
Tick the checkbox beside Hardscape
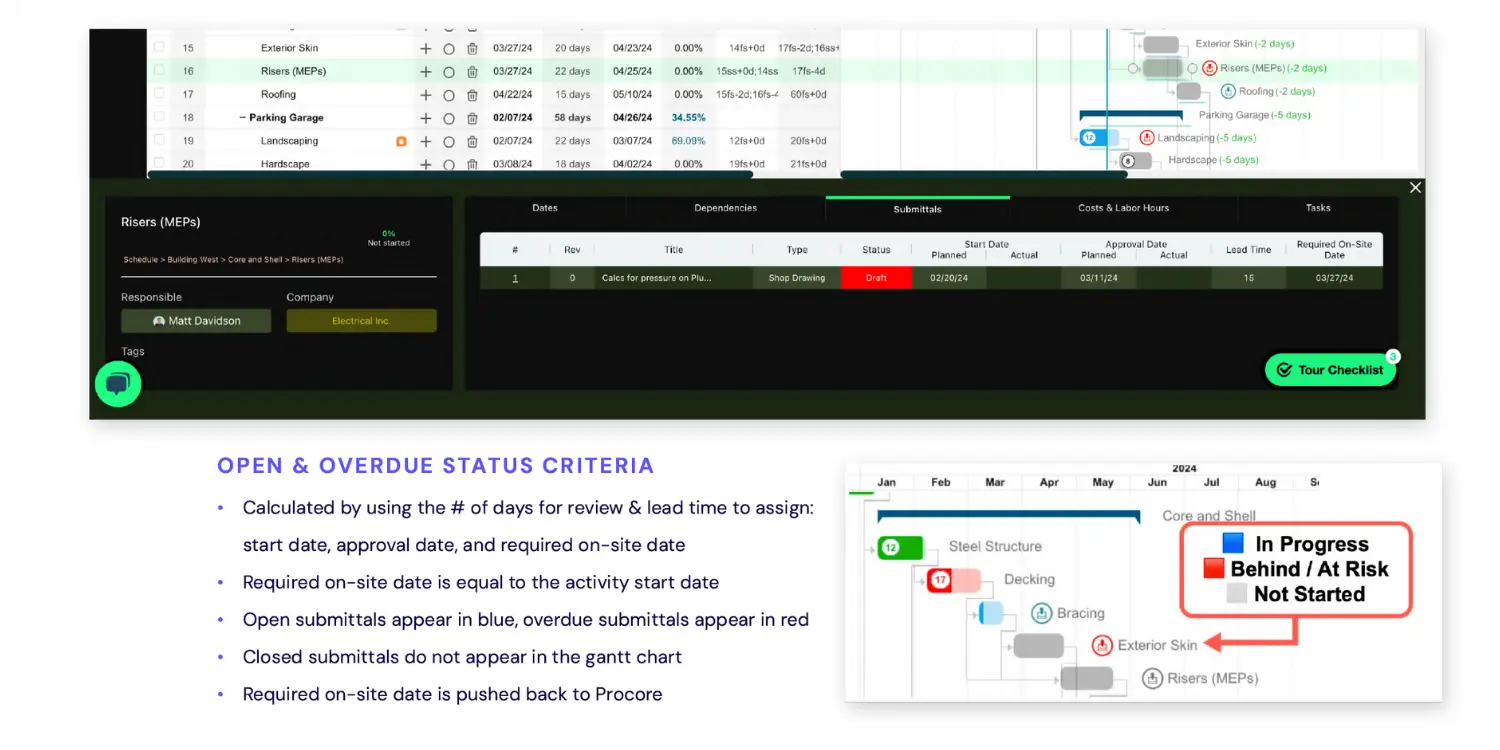[x=158, y=163]
